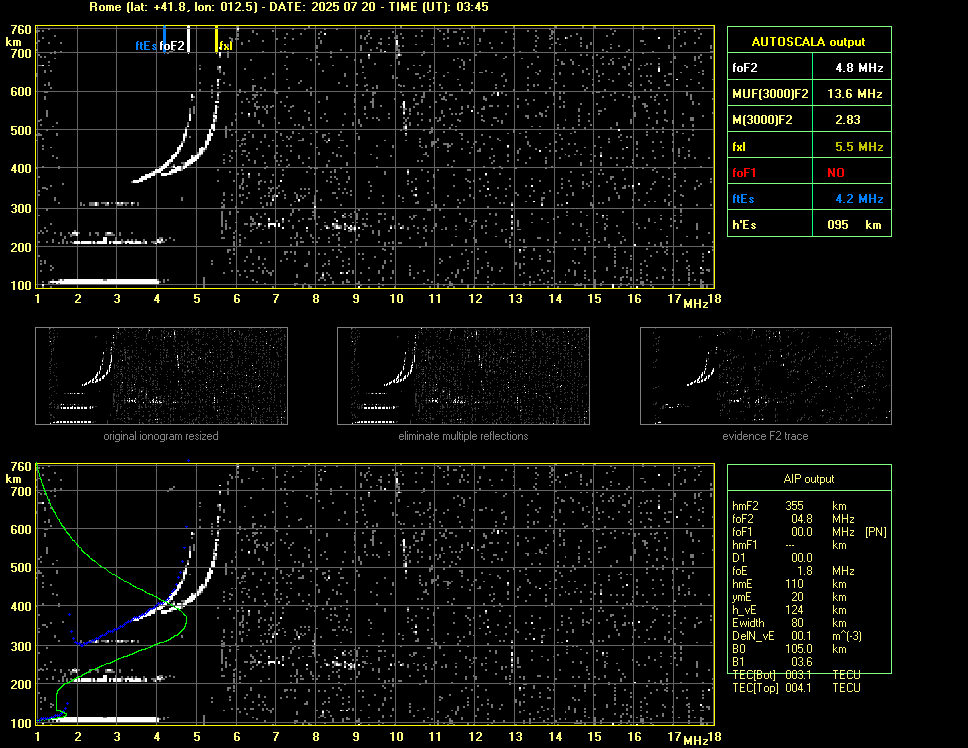Click the B1 03.6 row
This screenshot has width=968, height=748.
772,662
